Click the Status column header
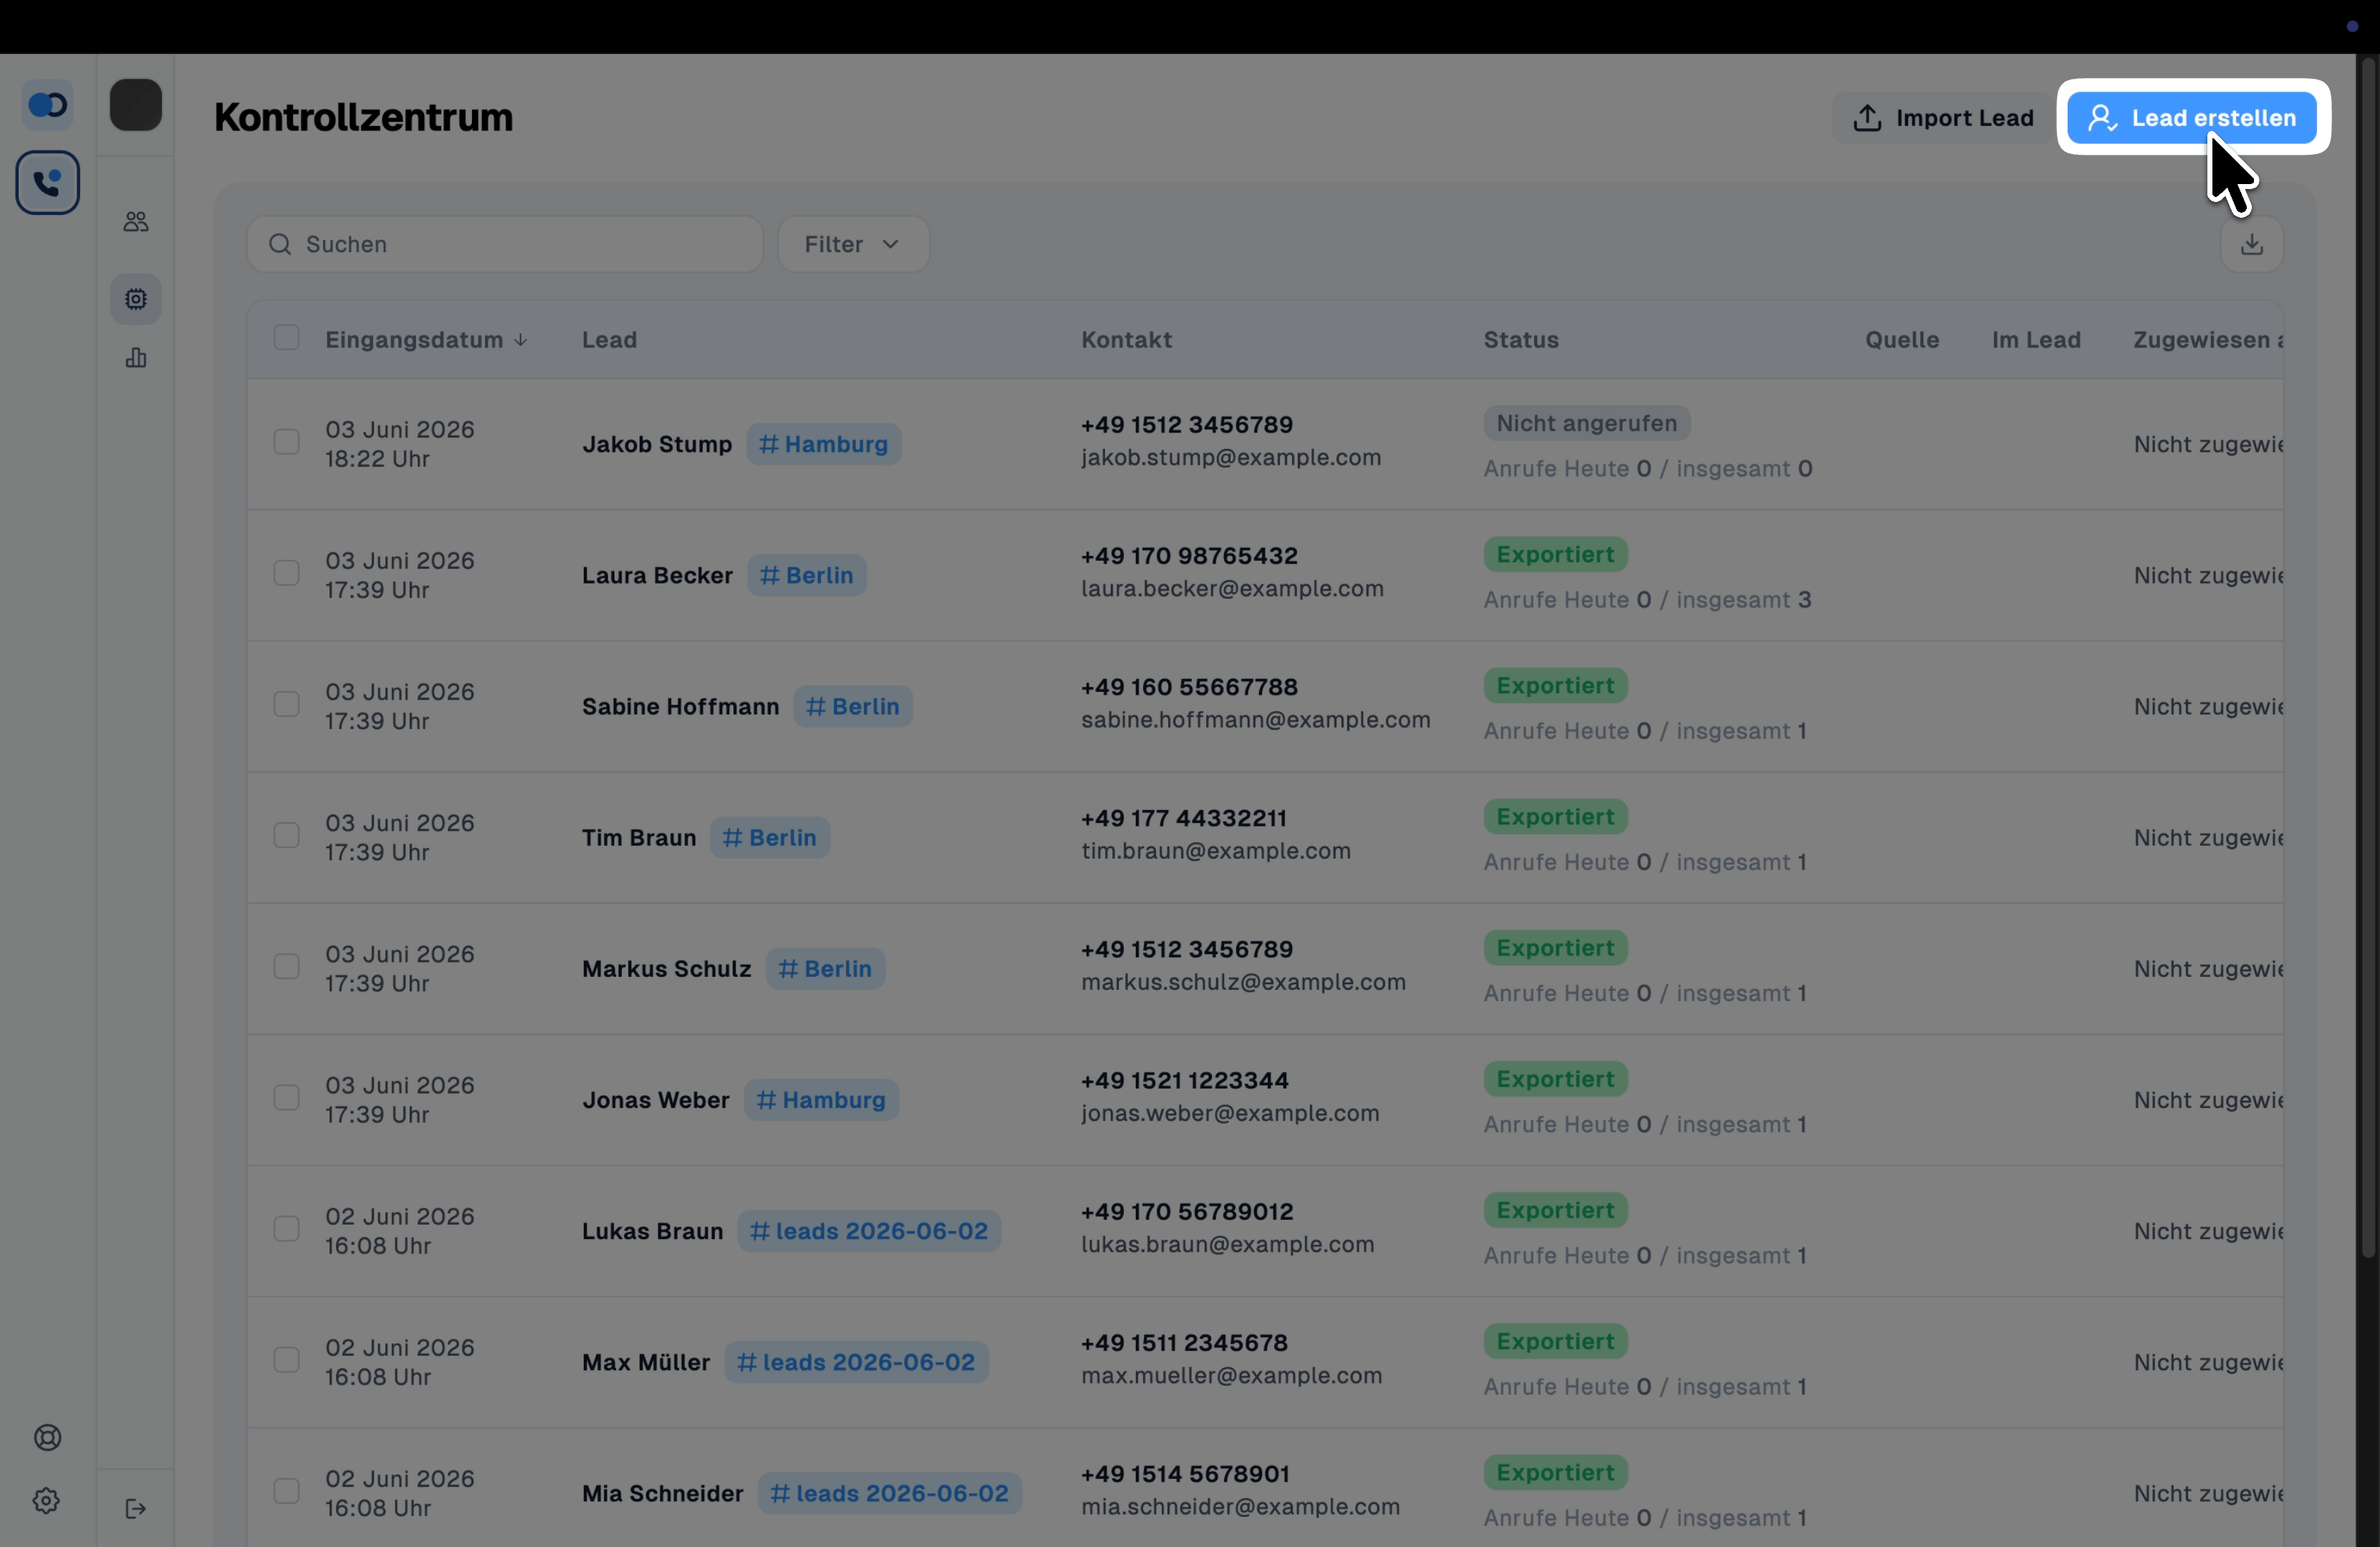The height and width of the screenshot is (1547, 2380). point(1521,340)
